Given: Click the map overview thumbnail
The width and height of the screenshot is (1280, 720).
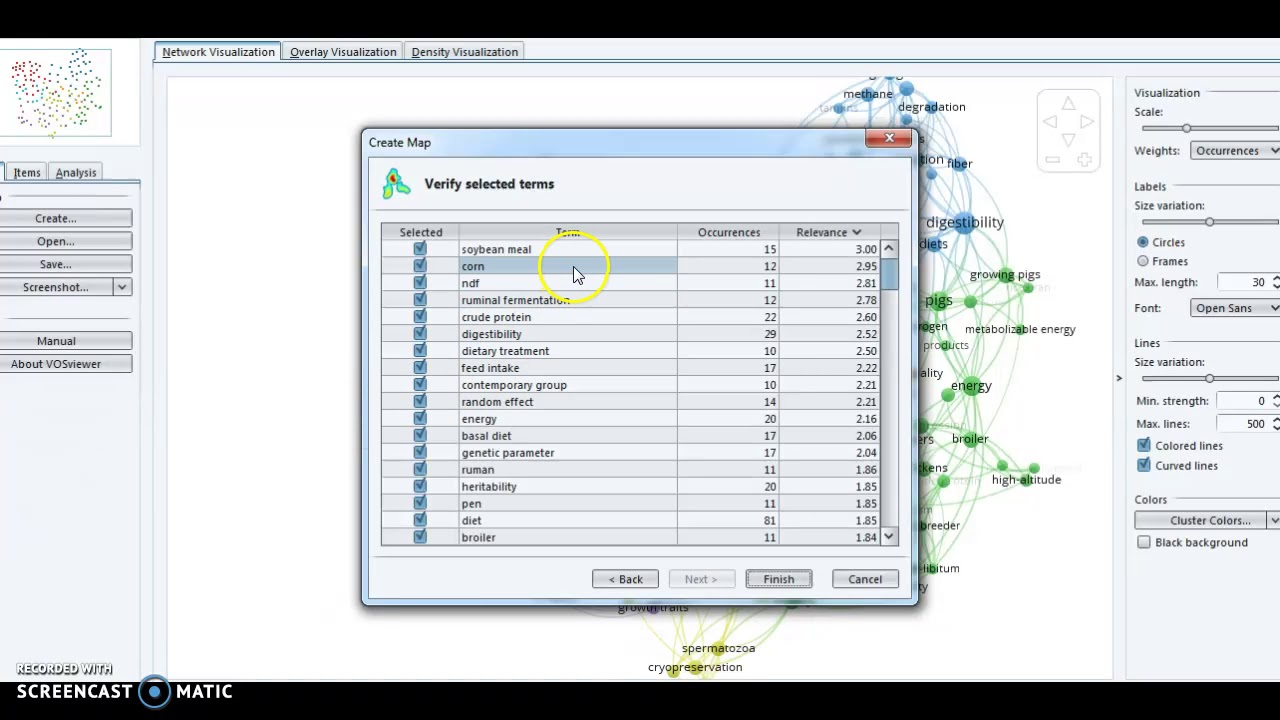Looking at the screenshot, I should pyautogui.click(x=56, y=92).
